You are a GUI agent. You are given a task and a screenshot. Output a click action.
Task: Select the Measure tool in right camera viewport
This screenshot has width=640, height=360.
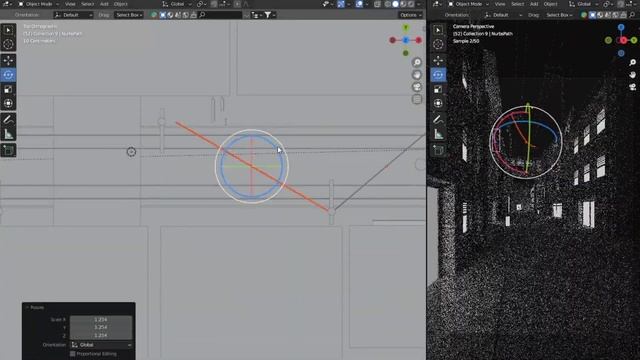[438, 134]
